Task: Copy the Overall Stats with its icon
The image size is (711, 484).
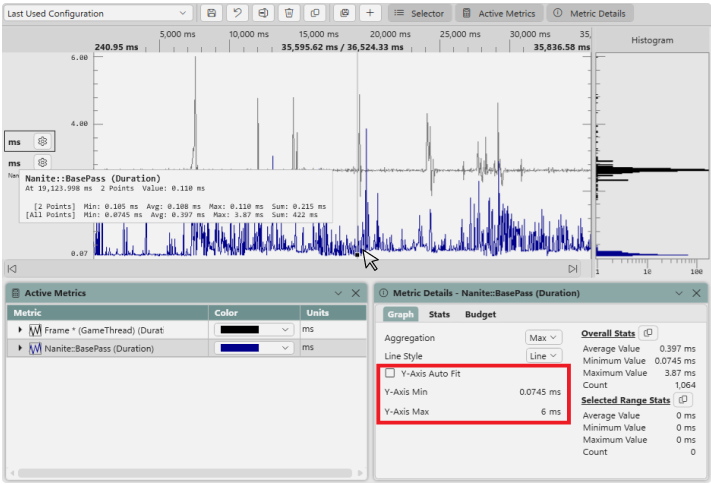Action: coord(648,333)
